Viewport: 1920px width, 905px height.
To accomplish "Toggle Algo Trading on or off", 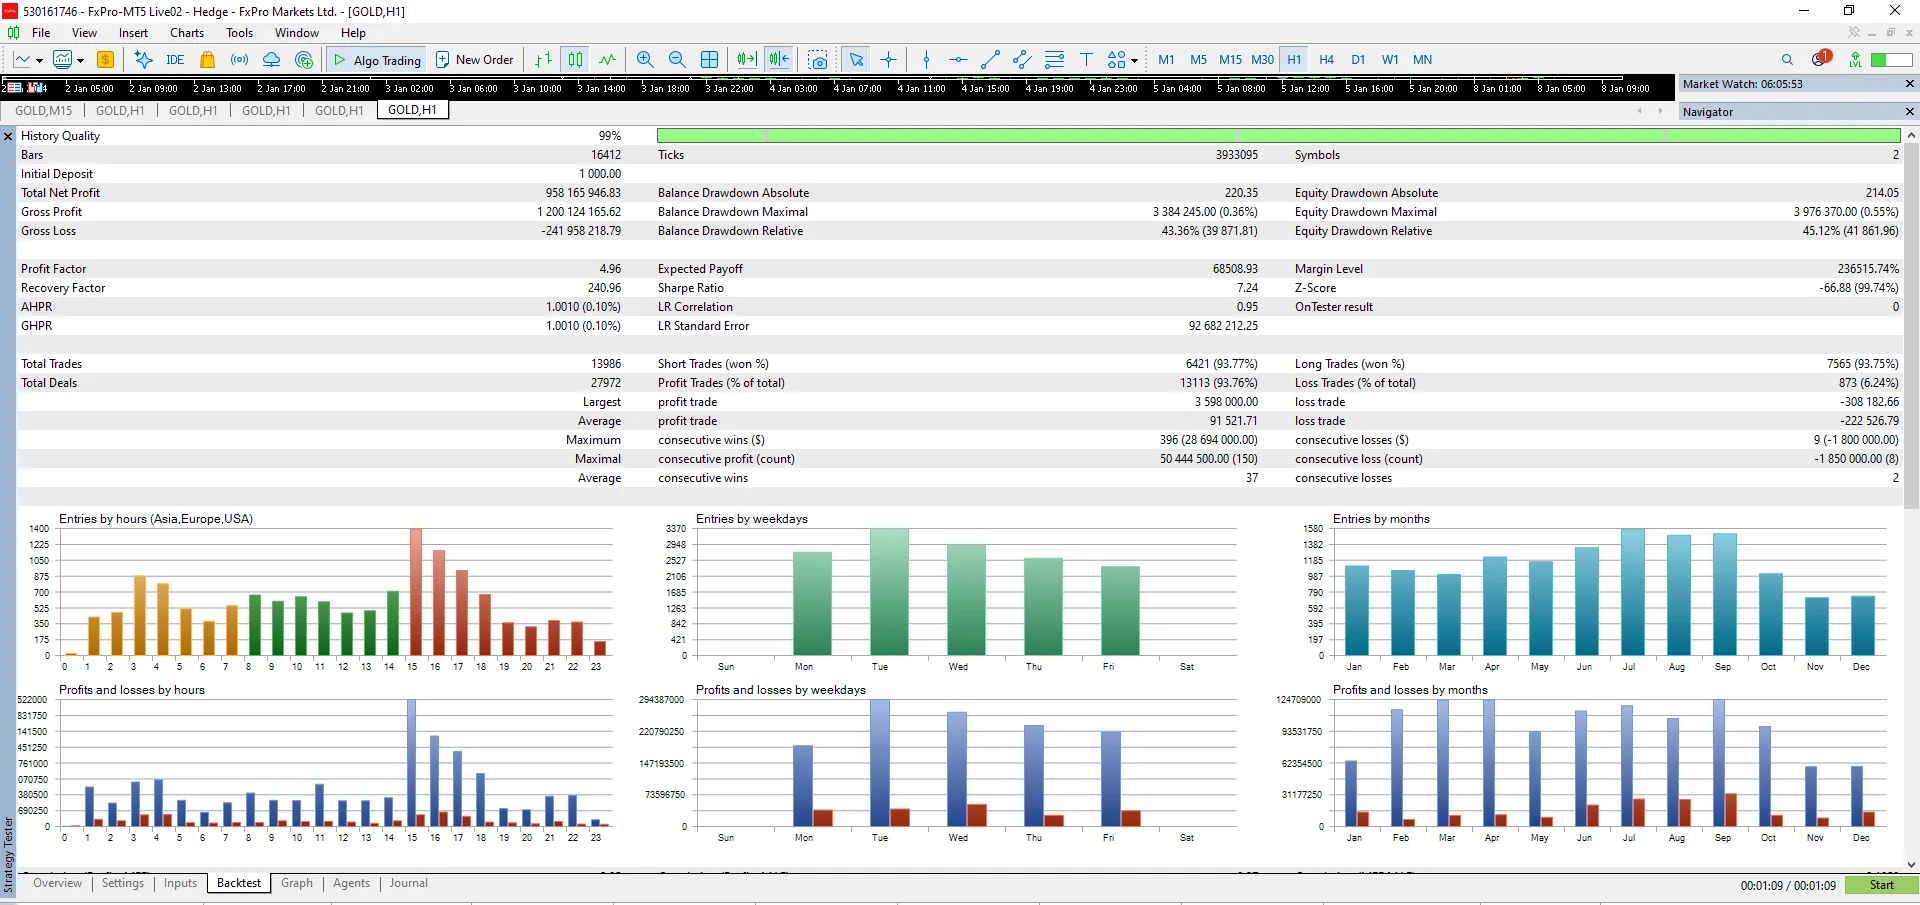I will click(377, 60).
